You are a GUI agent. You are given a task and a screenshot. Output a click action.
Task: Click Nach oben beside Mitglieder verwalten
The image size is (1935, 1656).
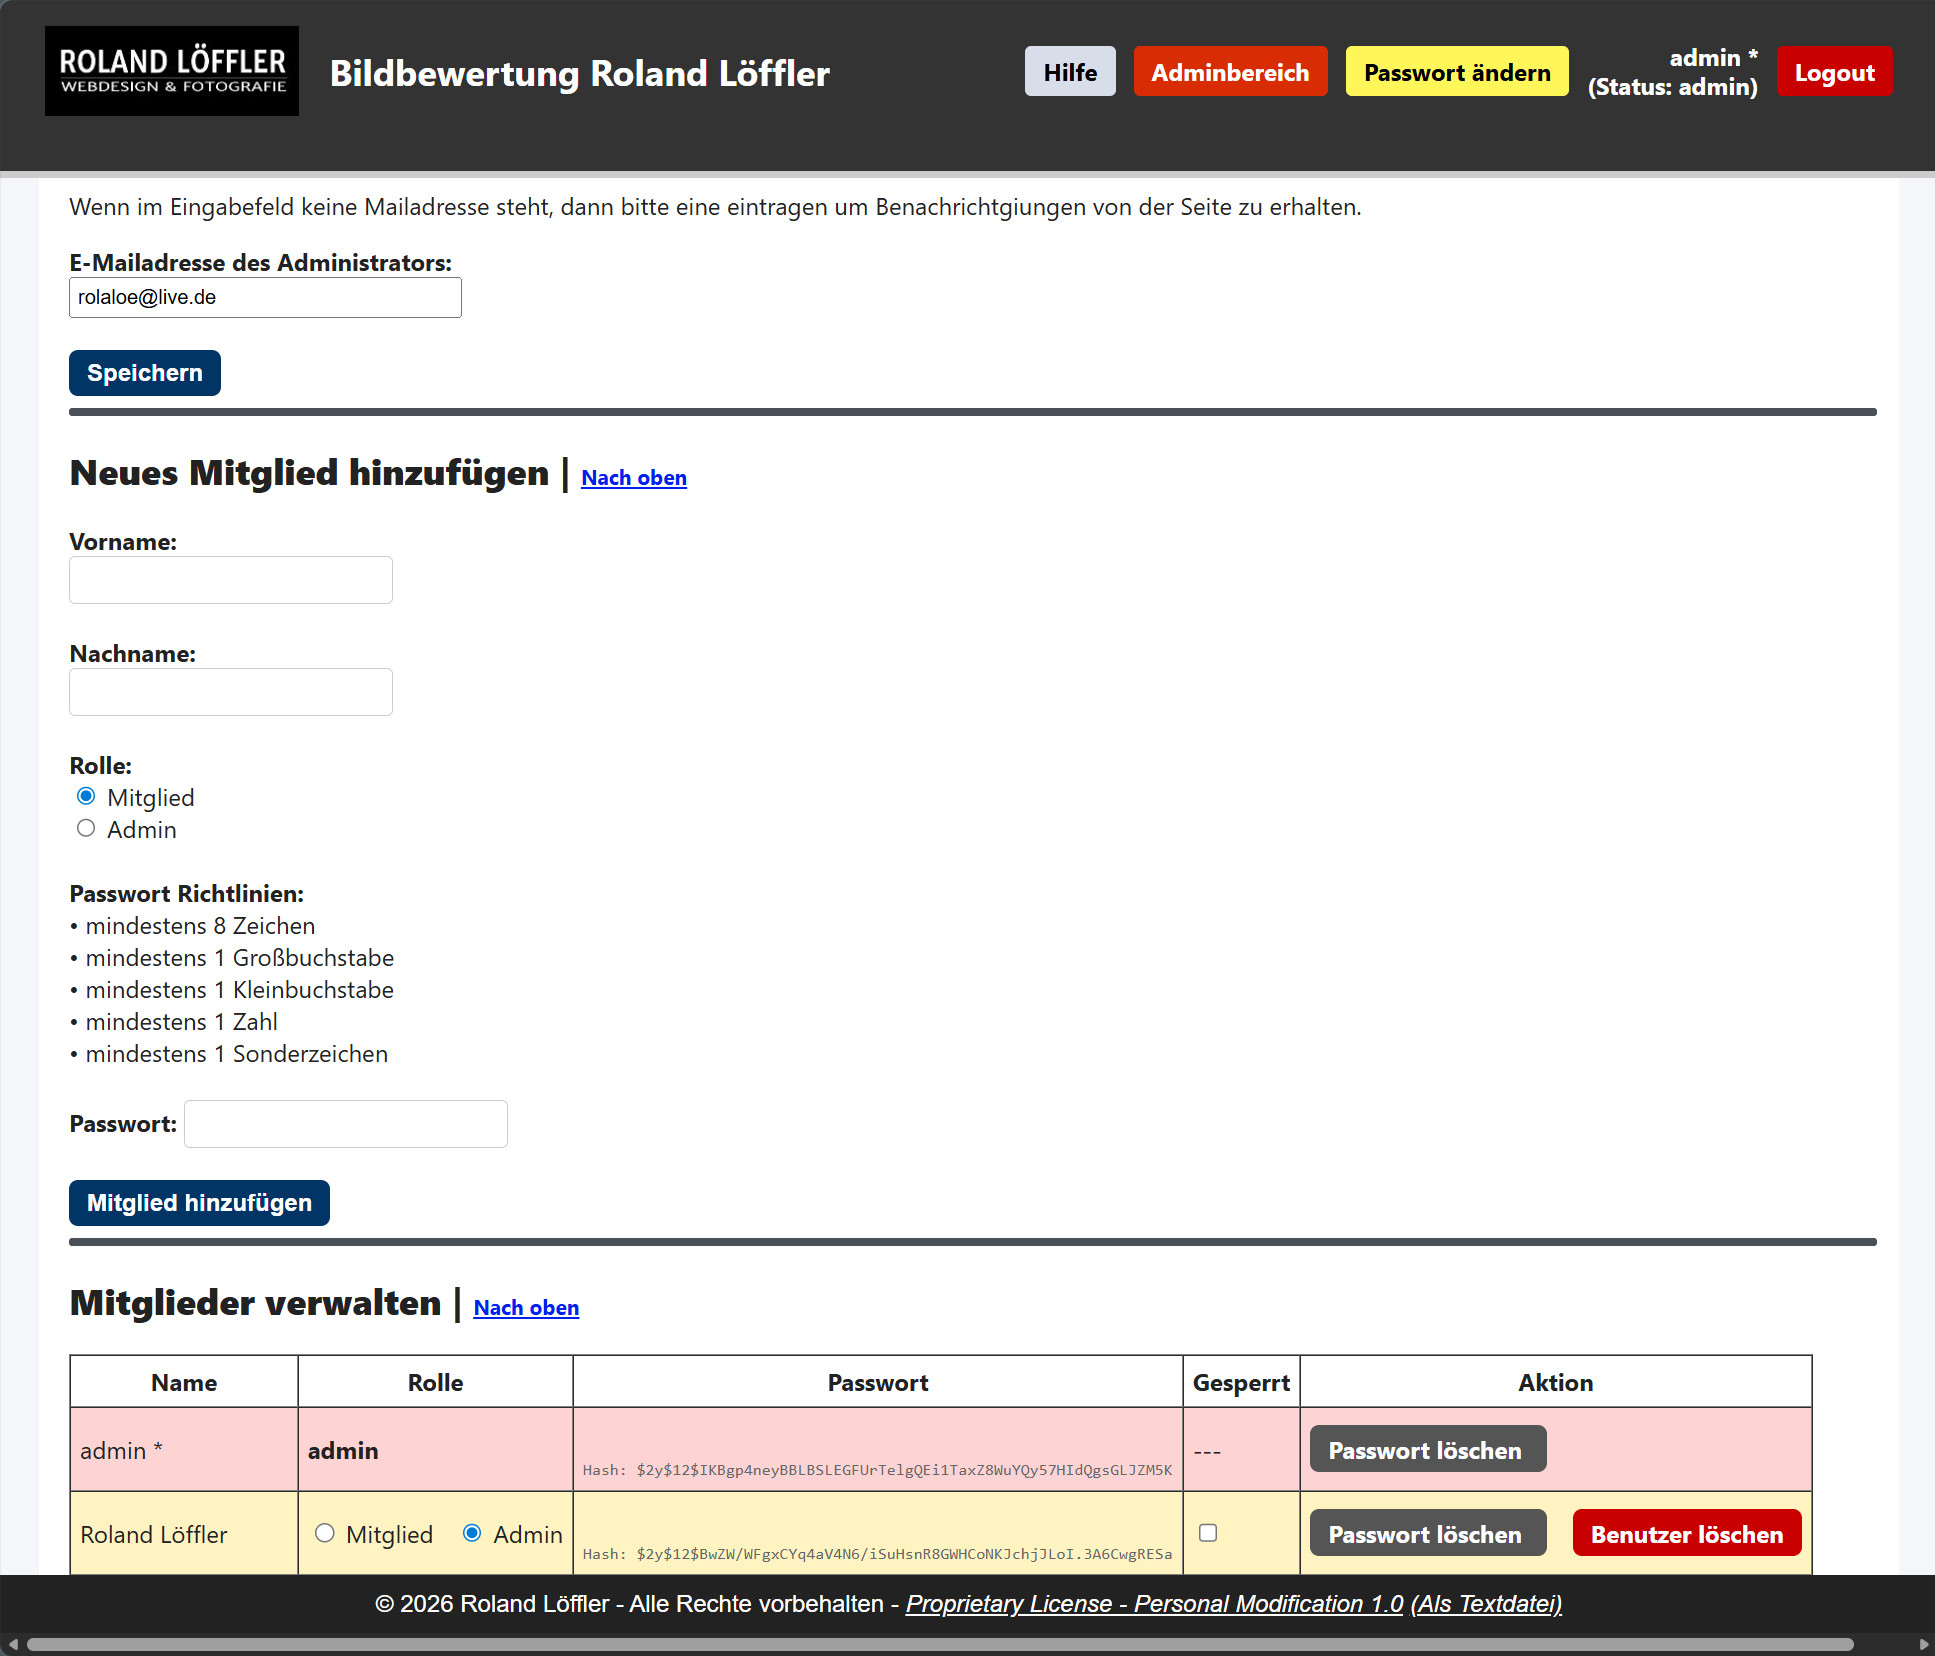[x=525, y=1308]
